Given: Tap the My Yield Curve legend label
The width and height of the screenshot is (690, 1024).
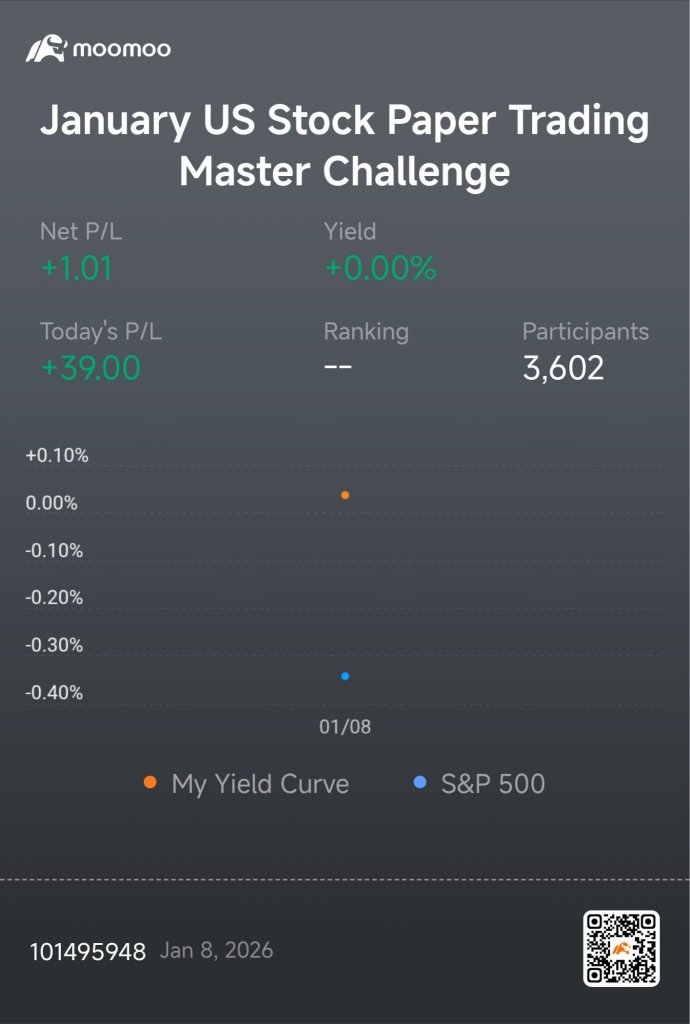Looking at the screenshot, I should point(260,784).
